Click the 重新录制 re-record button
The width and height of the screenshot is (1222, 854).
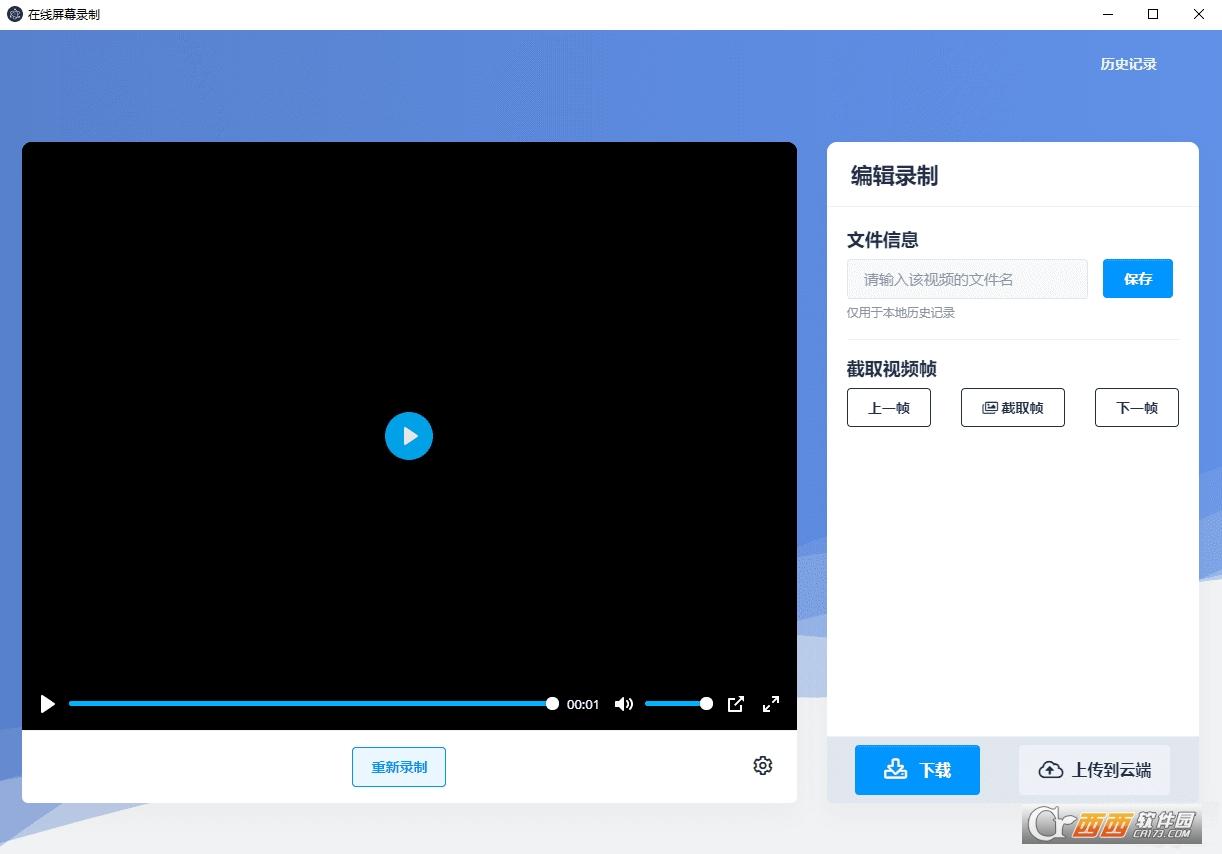coord(399,767)
